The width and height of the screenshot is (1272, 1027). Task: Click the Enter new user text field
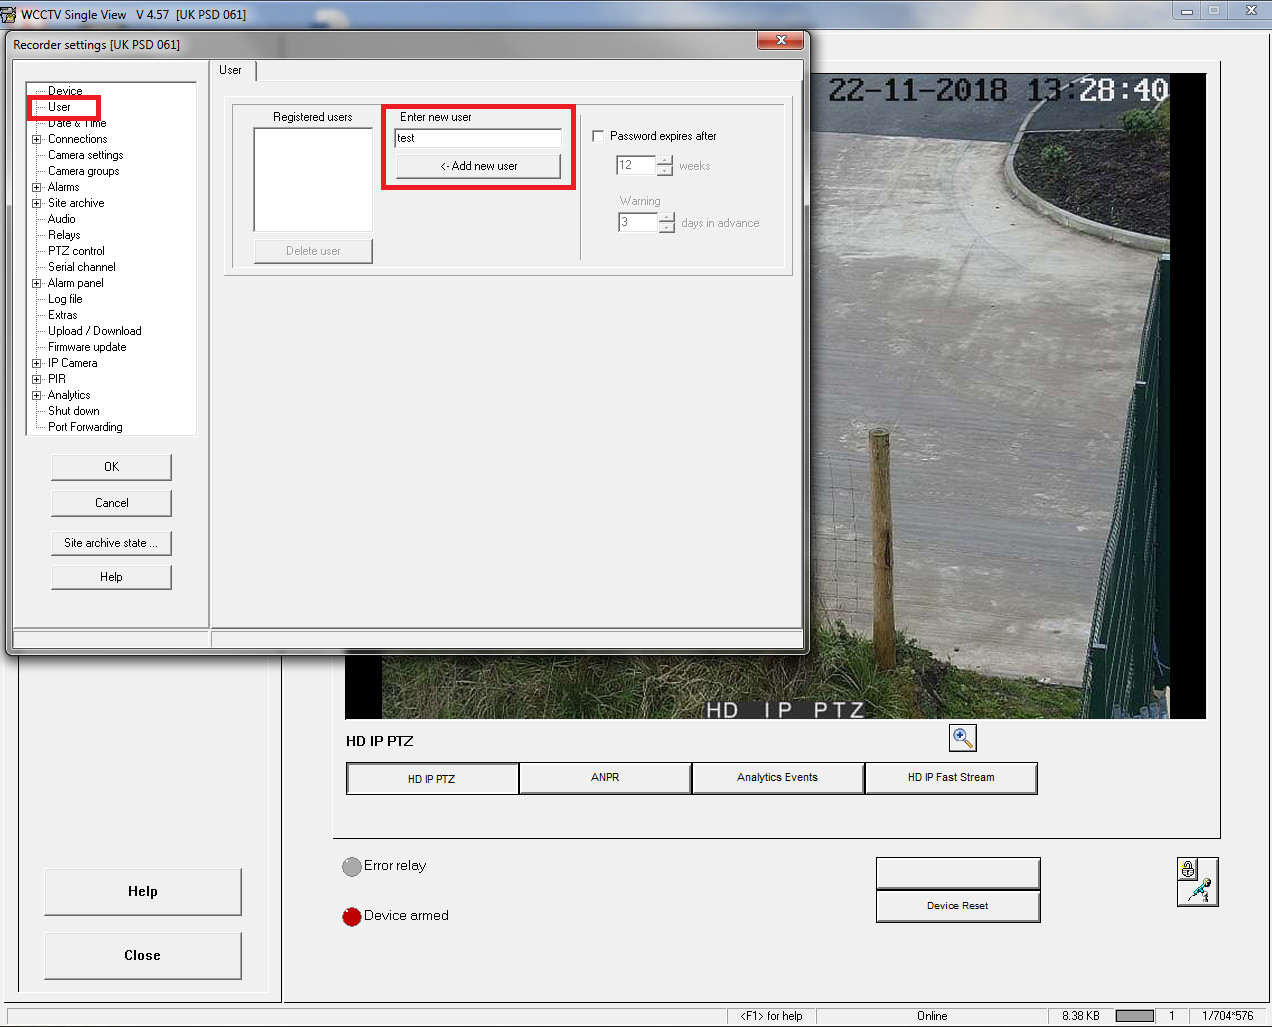[478, 138]
